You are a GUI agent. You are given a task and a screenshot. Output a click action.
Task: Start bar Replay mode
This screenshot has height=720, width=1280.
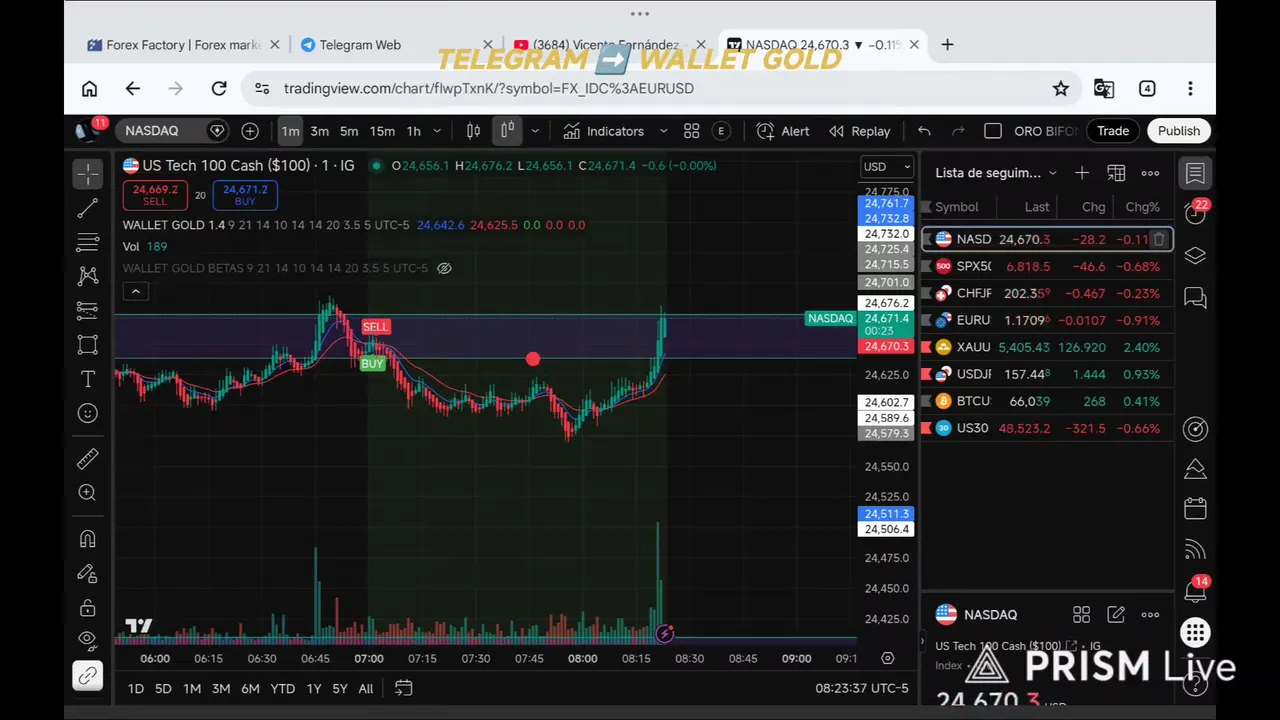pos(860,131)
